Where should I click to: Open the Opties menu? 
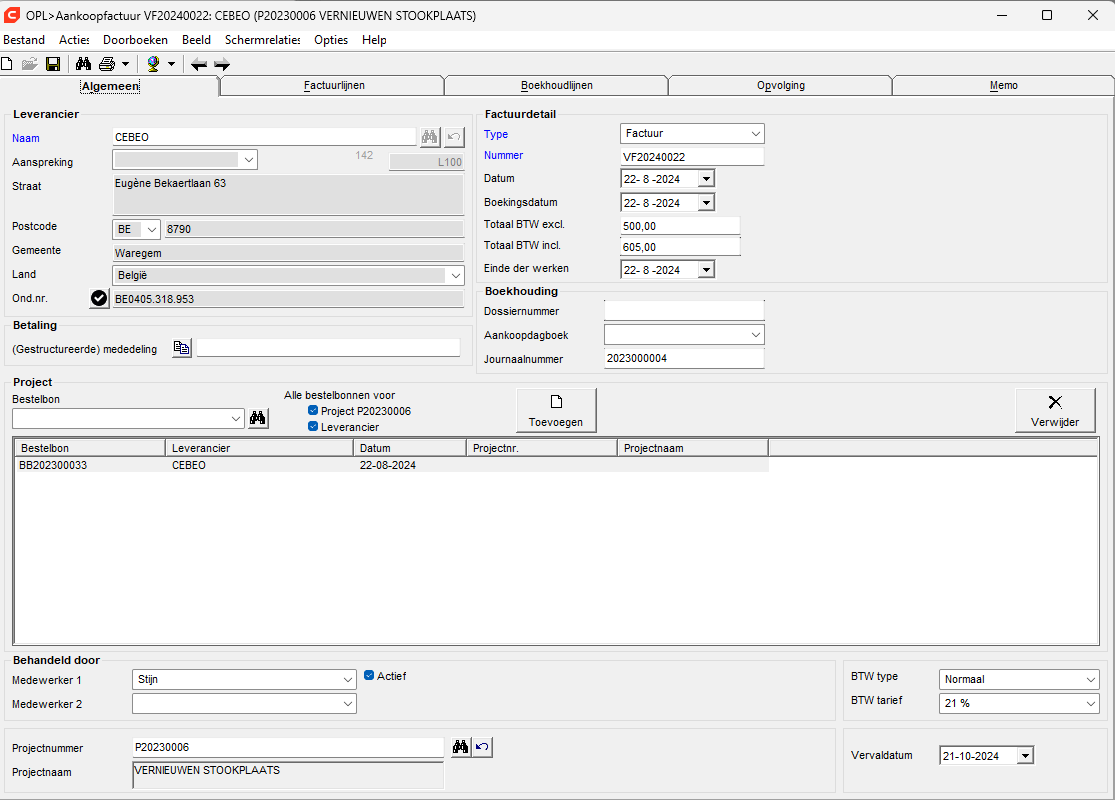coord(331,40)
